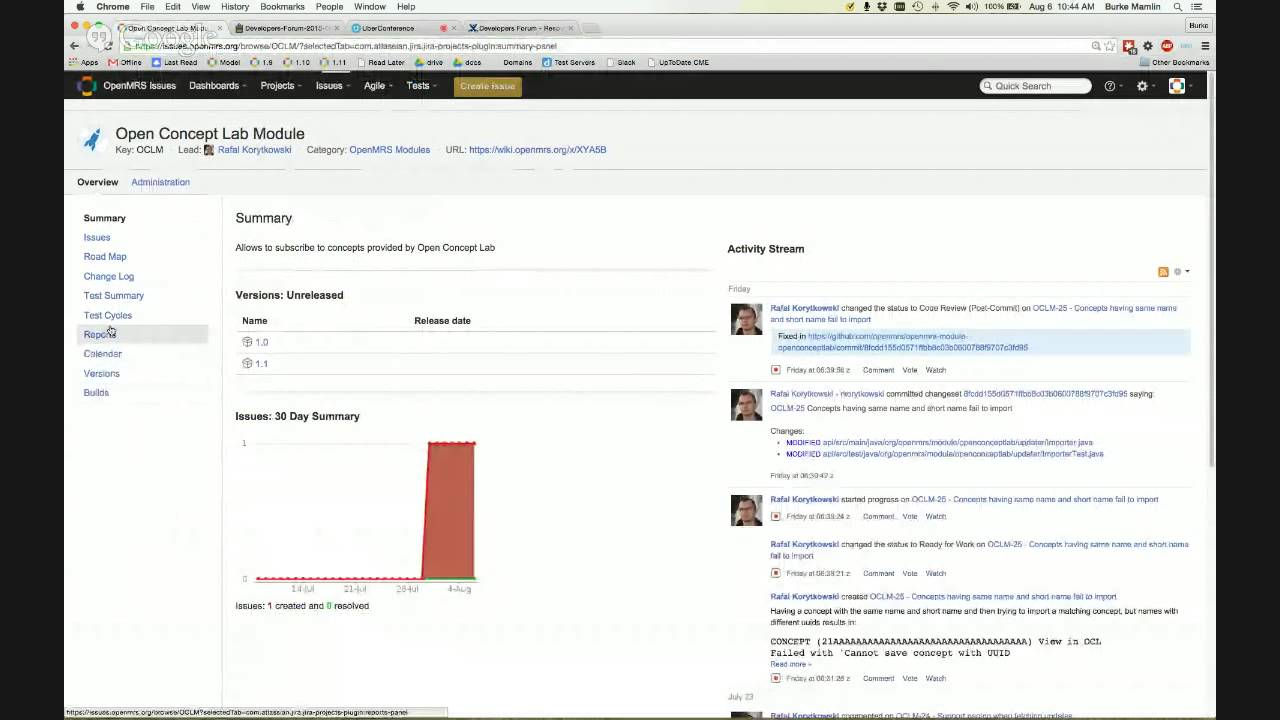The width and height of the screenshot is (1280, 720).
Task: Open Change Log in the sidebar
Action: pyautogui.click(x=109, y=276)
